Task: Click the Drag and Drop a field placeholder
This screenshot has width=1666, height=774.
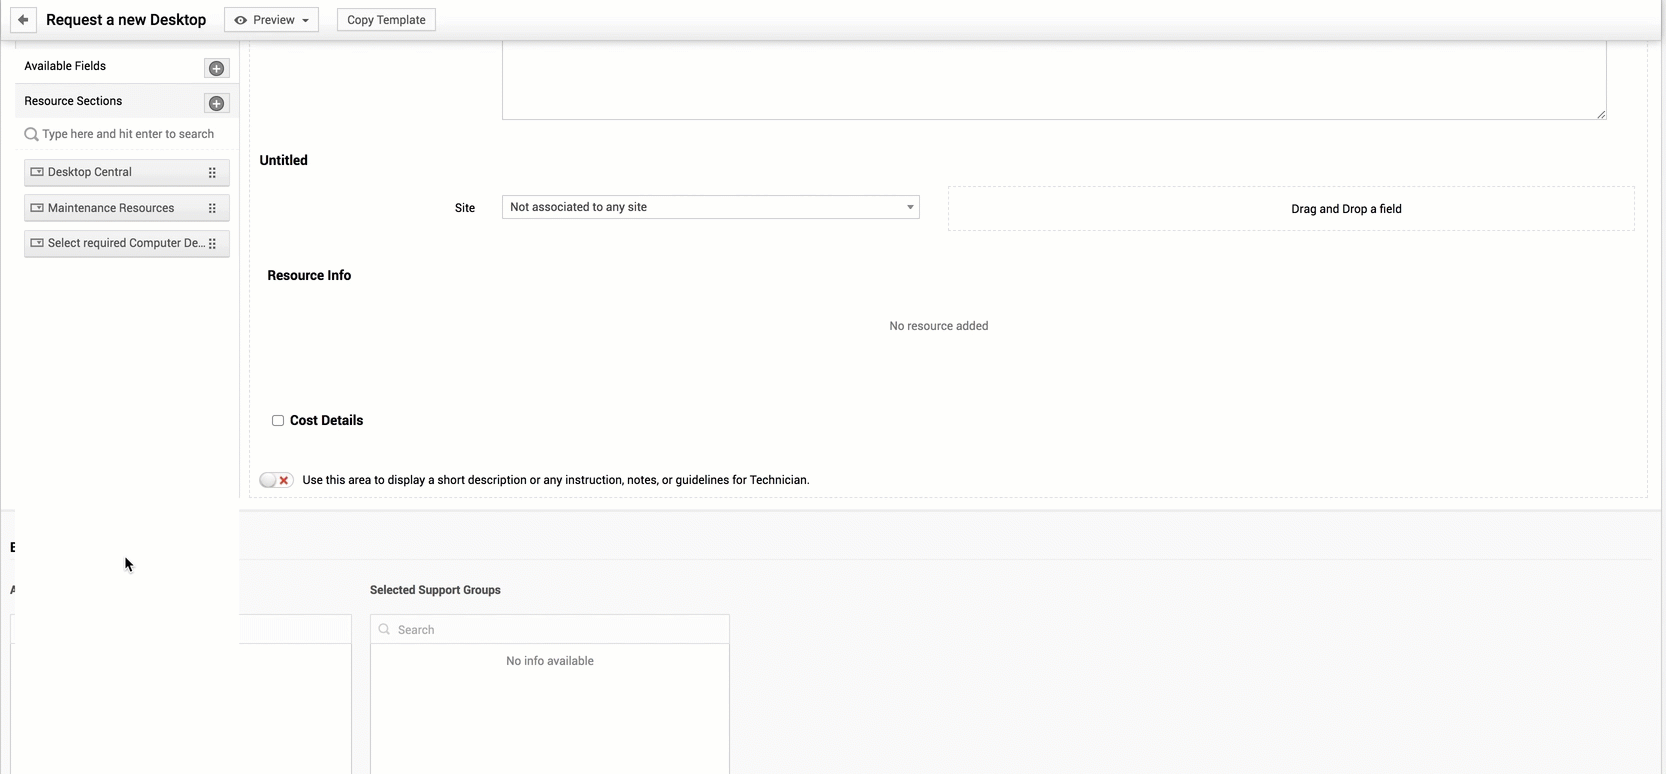Action: [1291, 209]
